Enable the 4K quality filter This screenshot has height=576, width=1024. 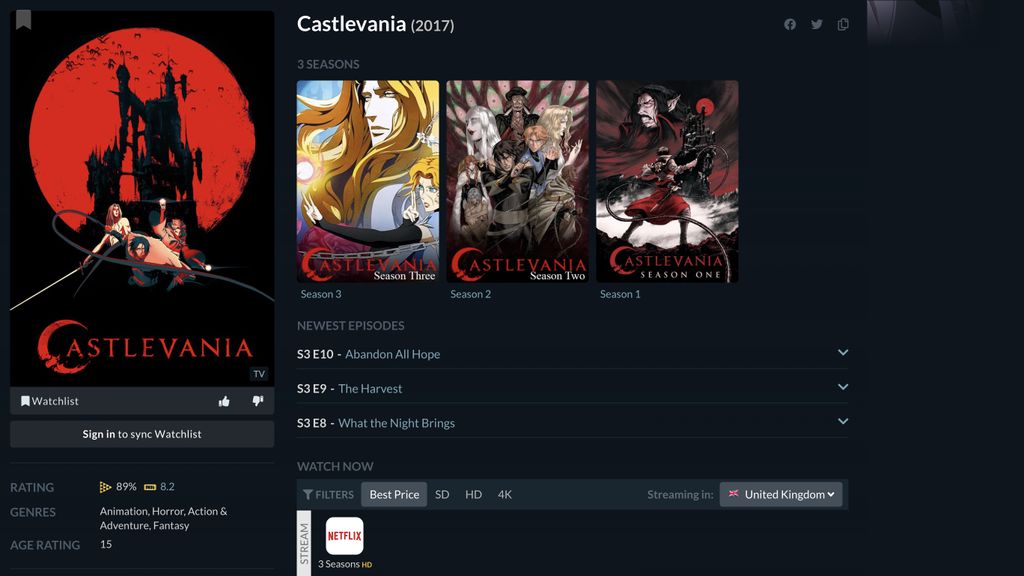click(505, 494)
